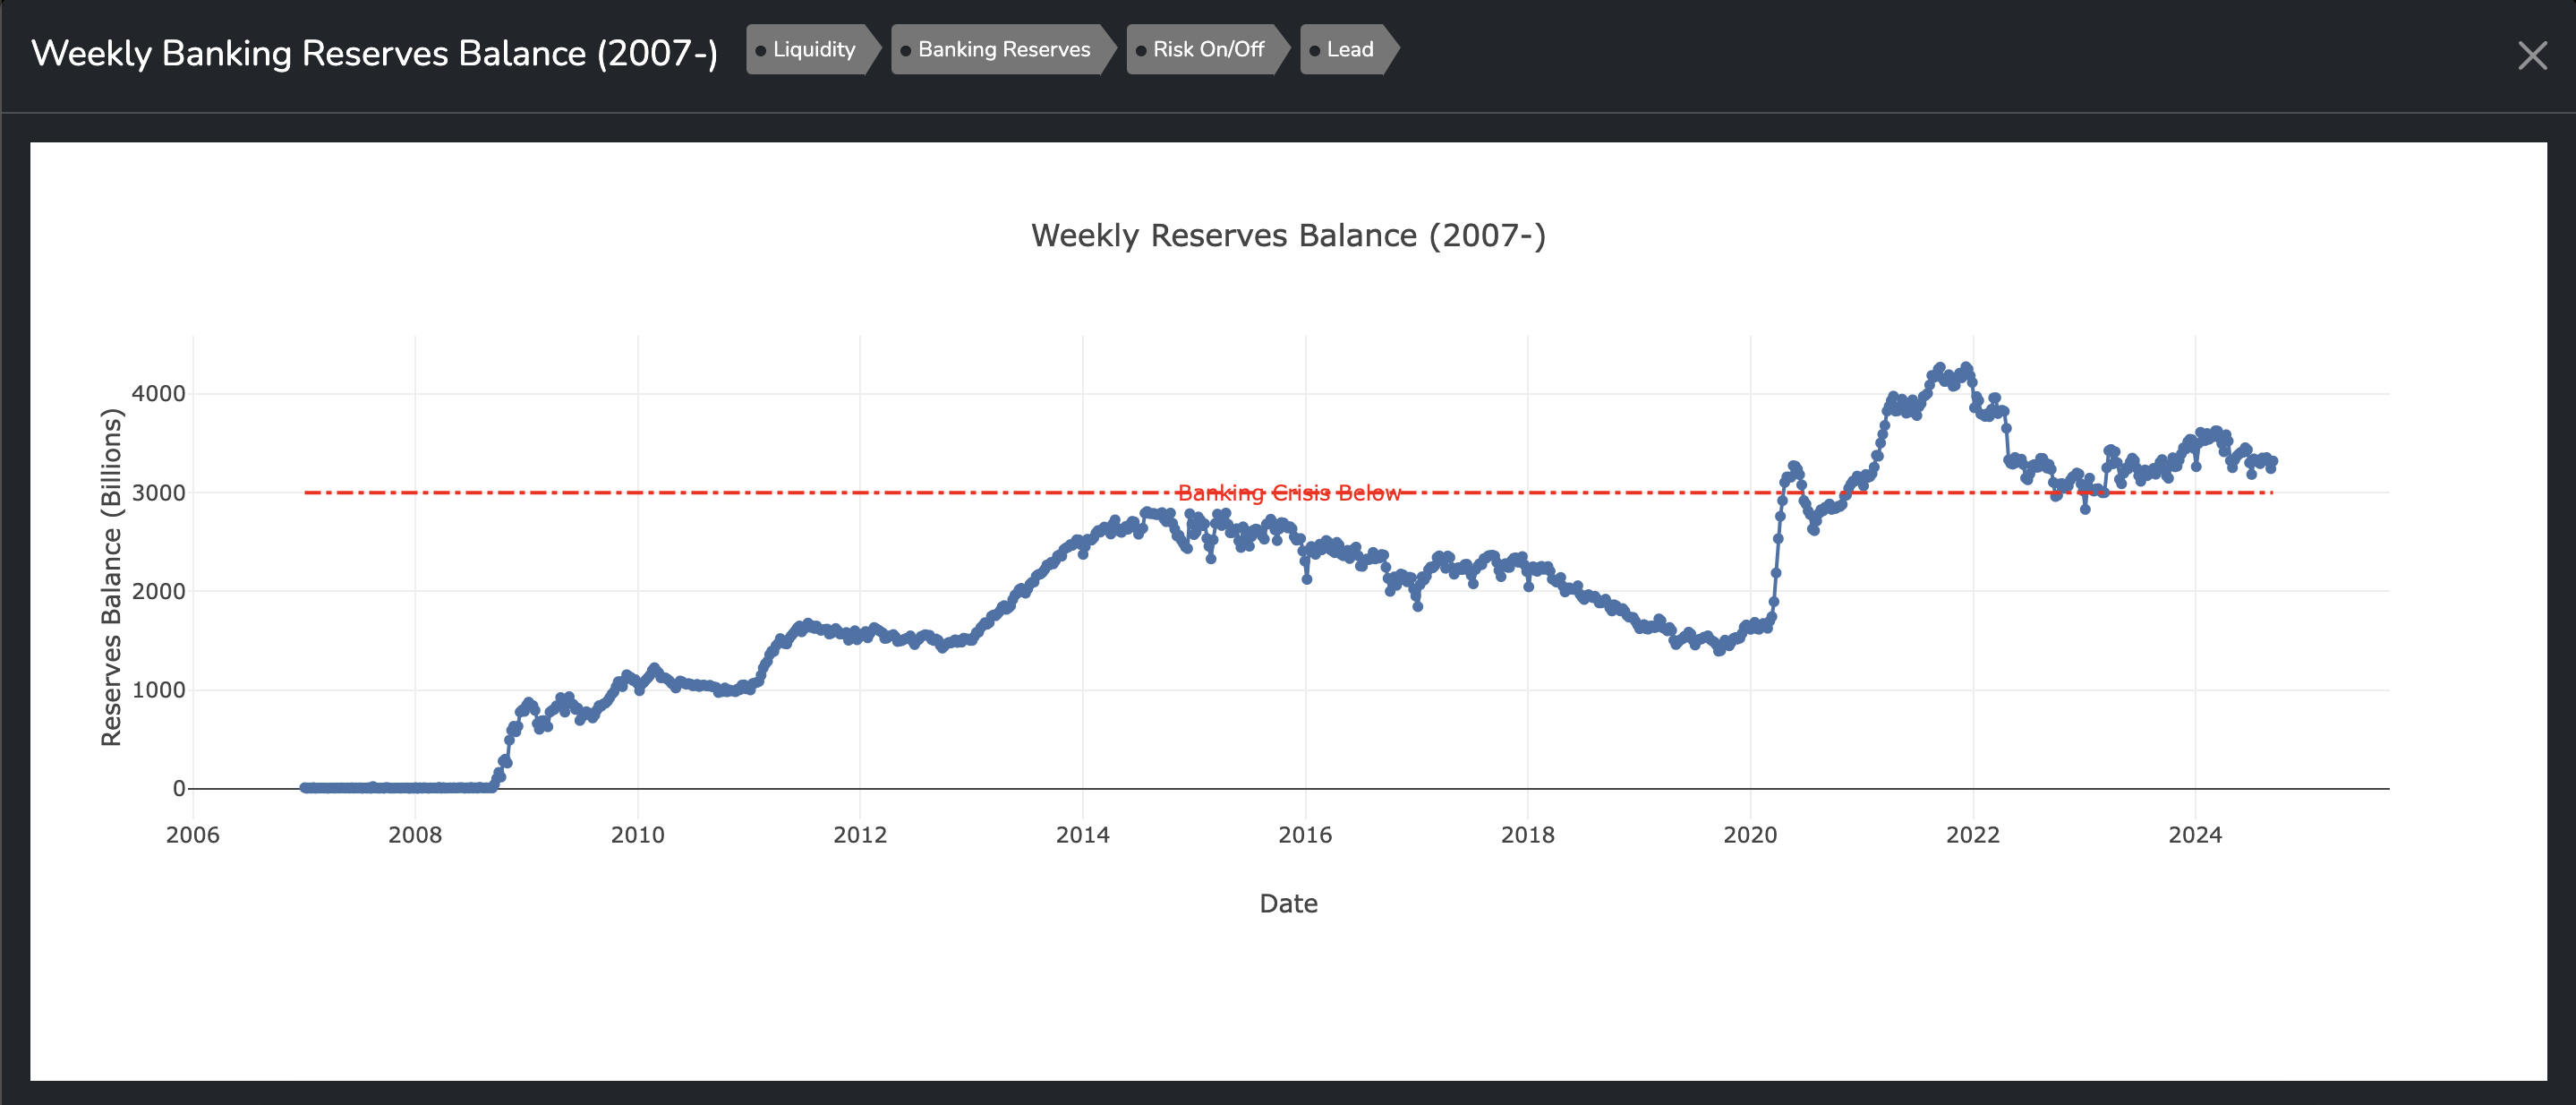This screenshot has width=2576, height=1105.
Task: Click the 4000 y-axis tick label
Action: 158,394
